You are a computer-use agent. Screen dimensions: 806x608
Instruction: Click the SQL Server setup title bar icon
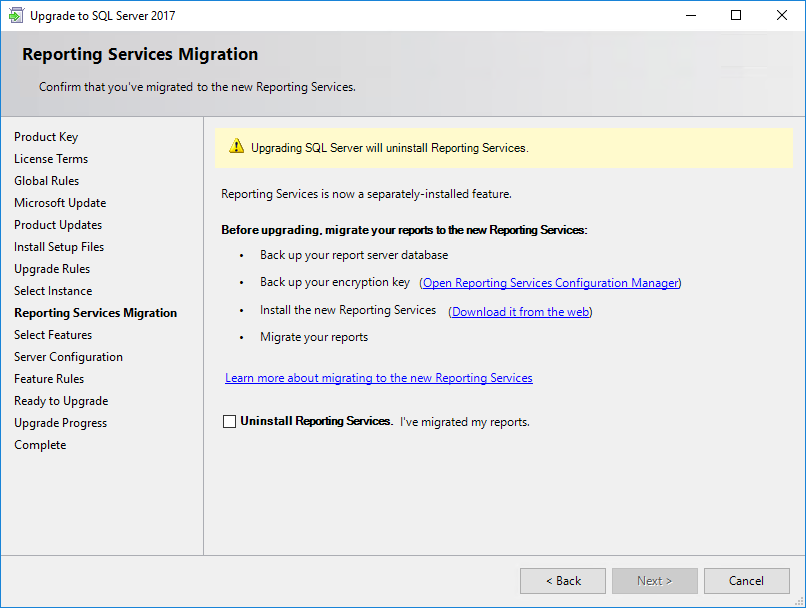16,15
